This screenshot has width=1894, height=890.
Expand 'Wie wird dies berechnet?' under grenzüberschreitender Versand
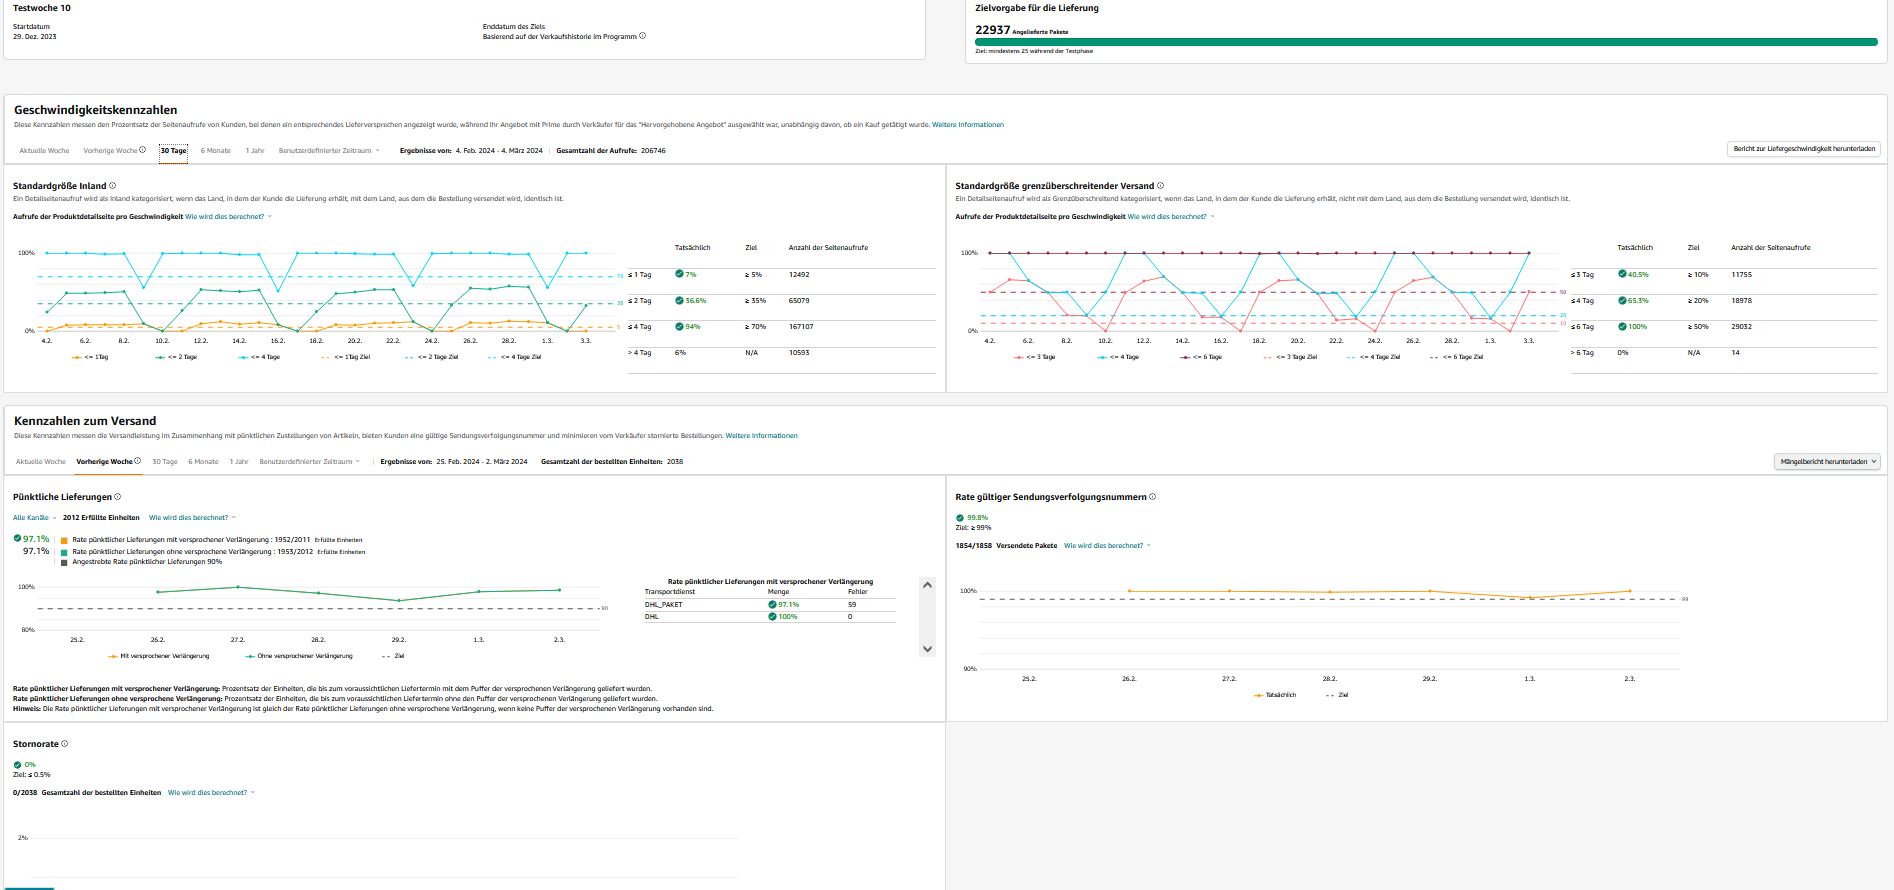(x=1171, y=217)
